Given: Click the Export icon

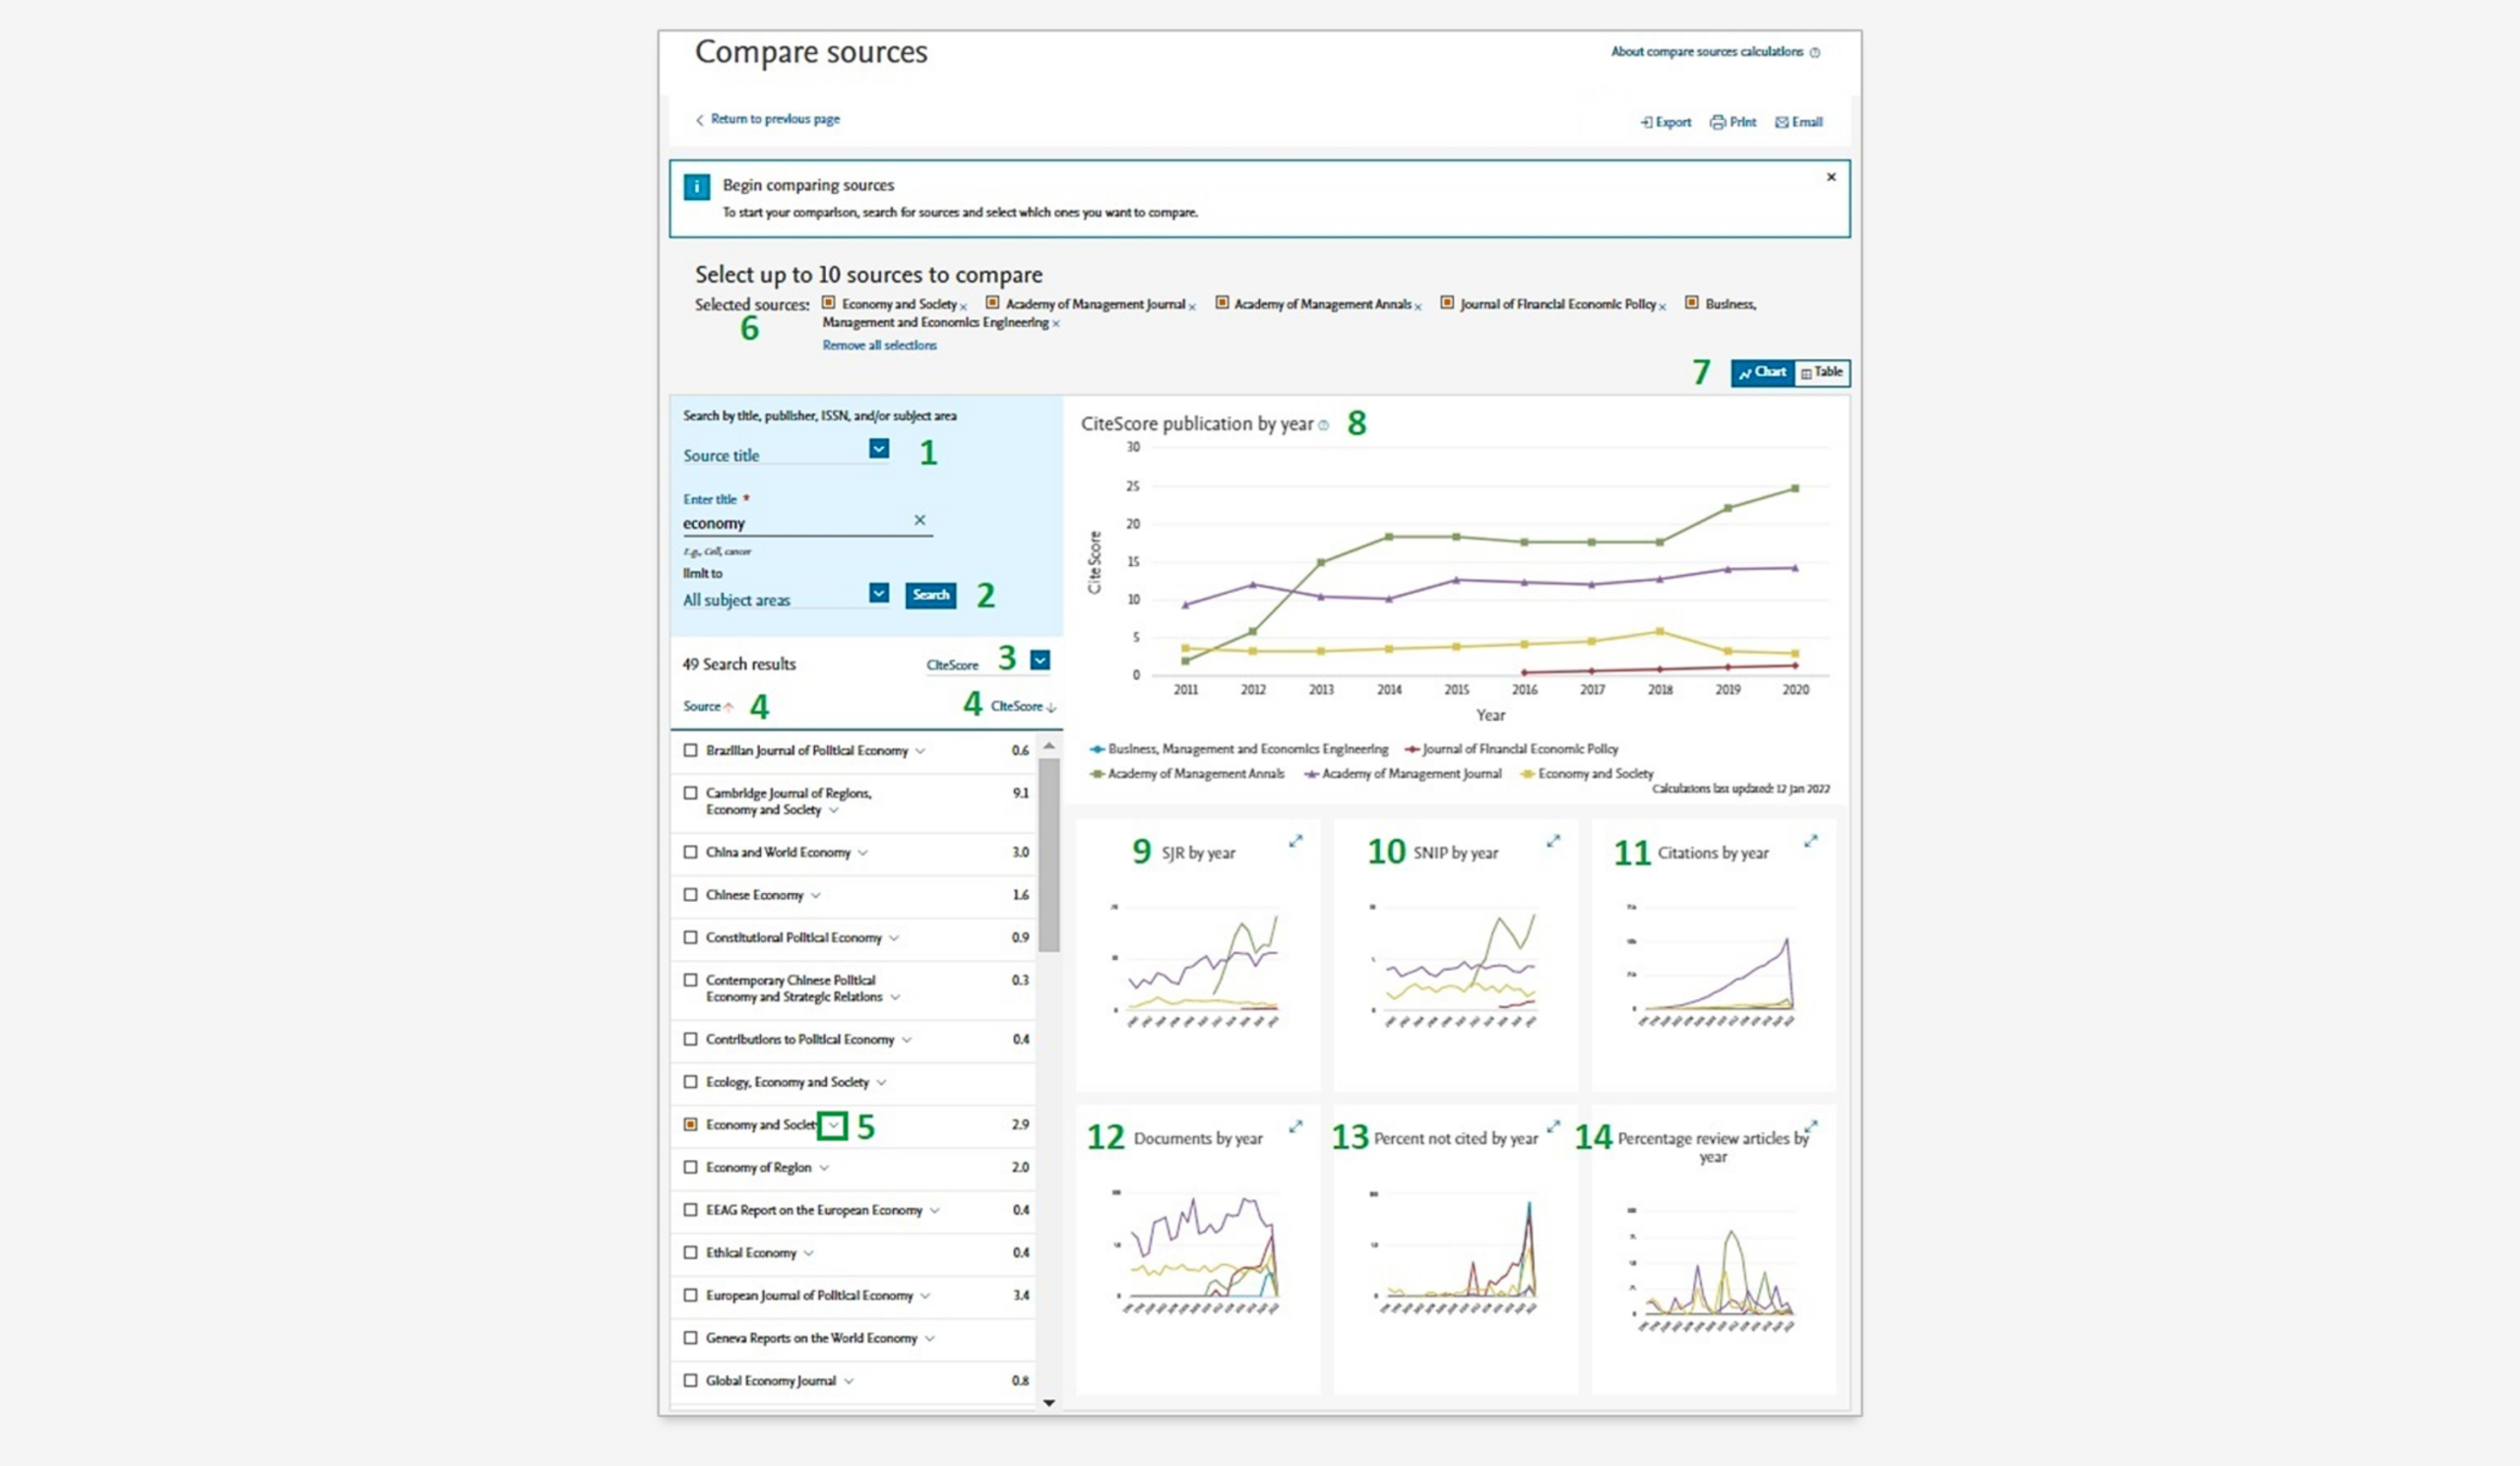Looking at the screenshot, I should tap(1646, 122).
